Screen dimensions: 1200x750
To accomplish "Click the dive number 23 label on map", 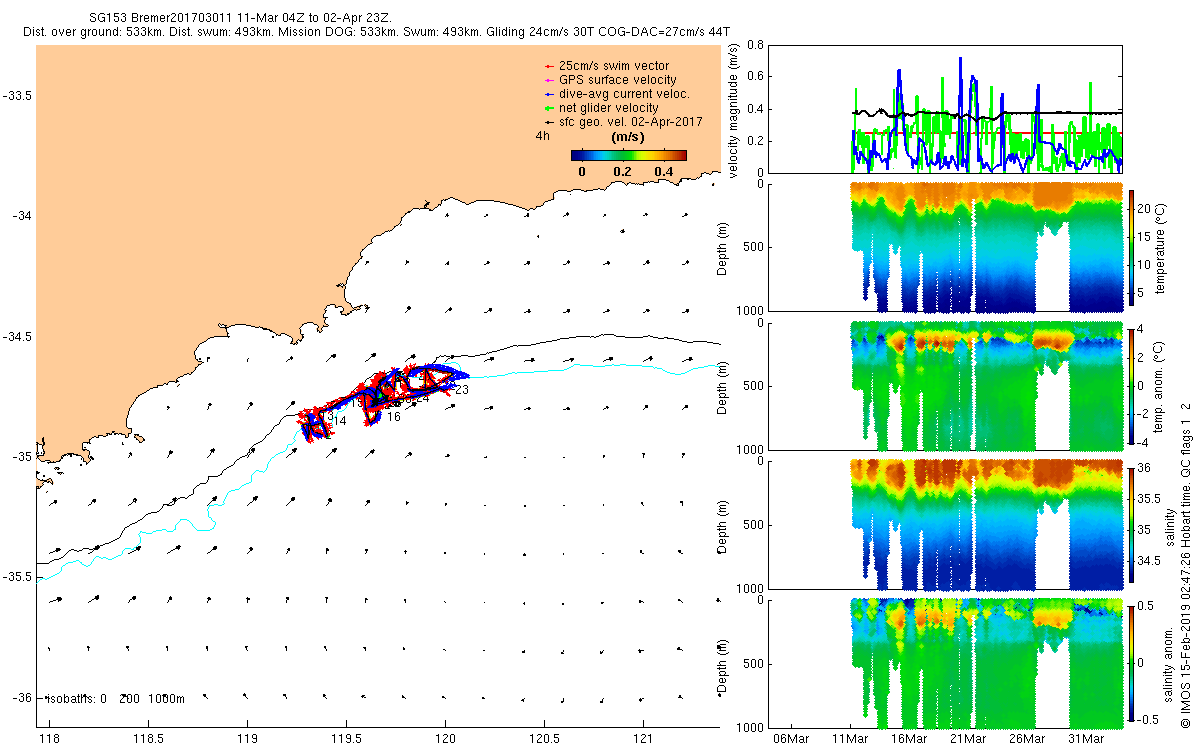I will (x=462, y=390).
